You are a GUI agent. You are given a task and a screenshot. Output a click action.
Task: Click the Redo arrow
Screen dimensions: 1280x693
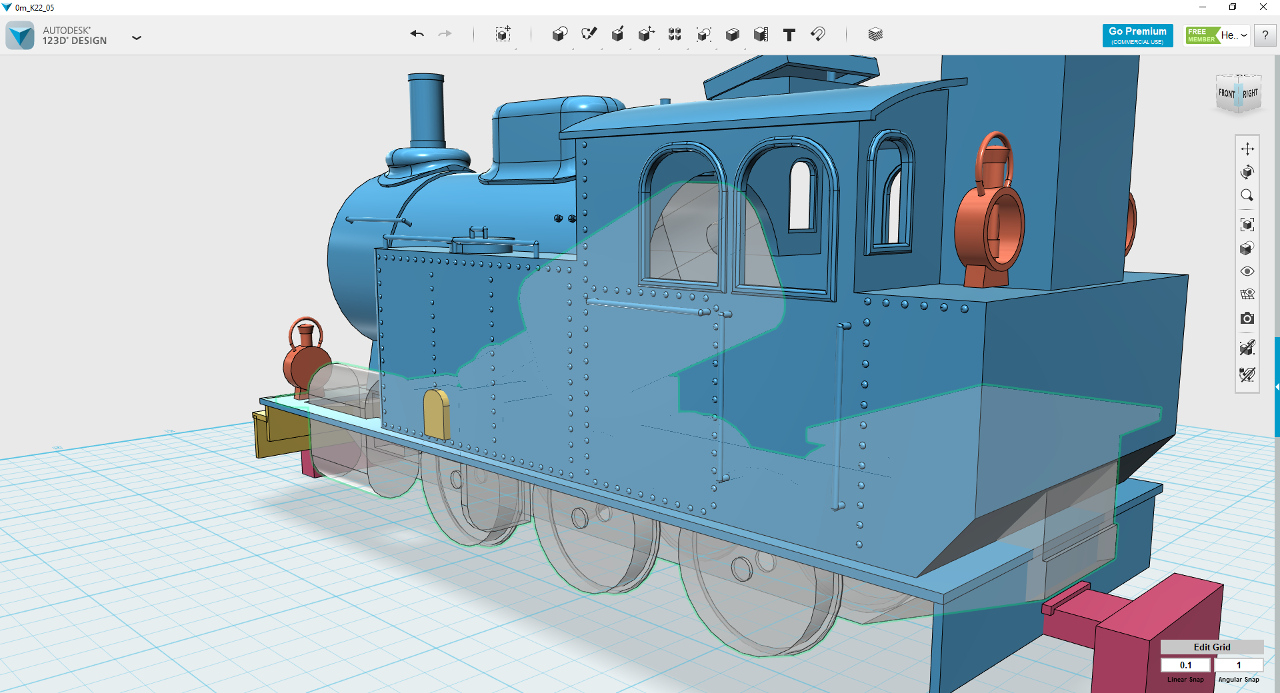445,34
